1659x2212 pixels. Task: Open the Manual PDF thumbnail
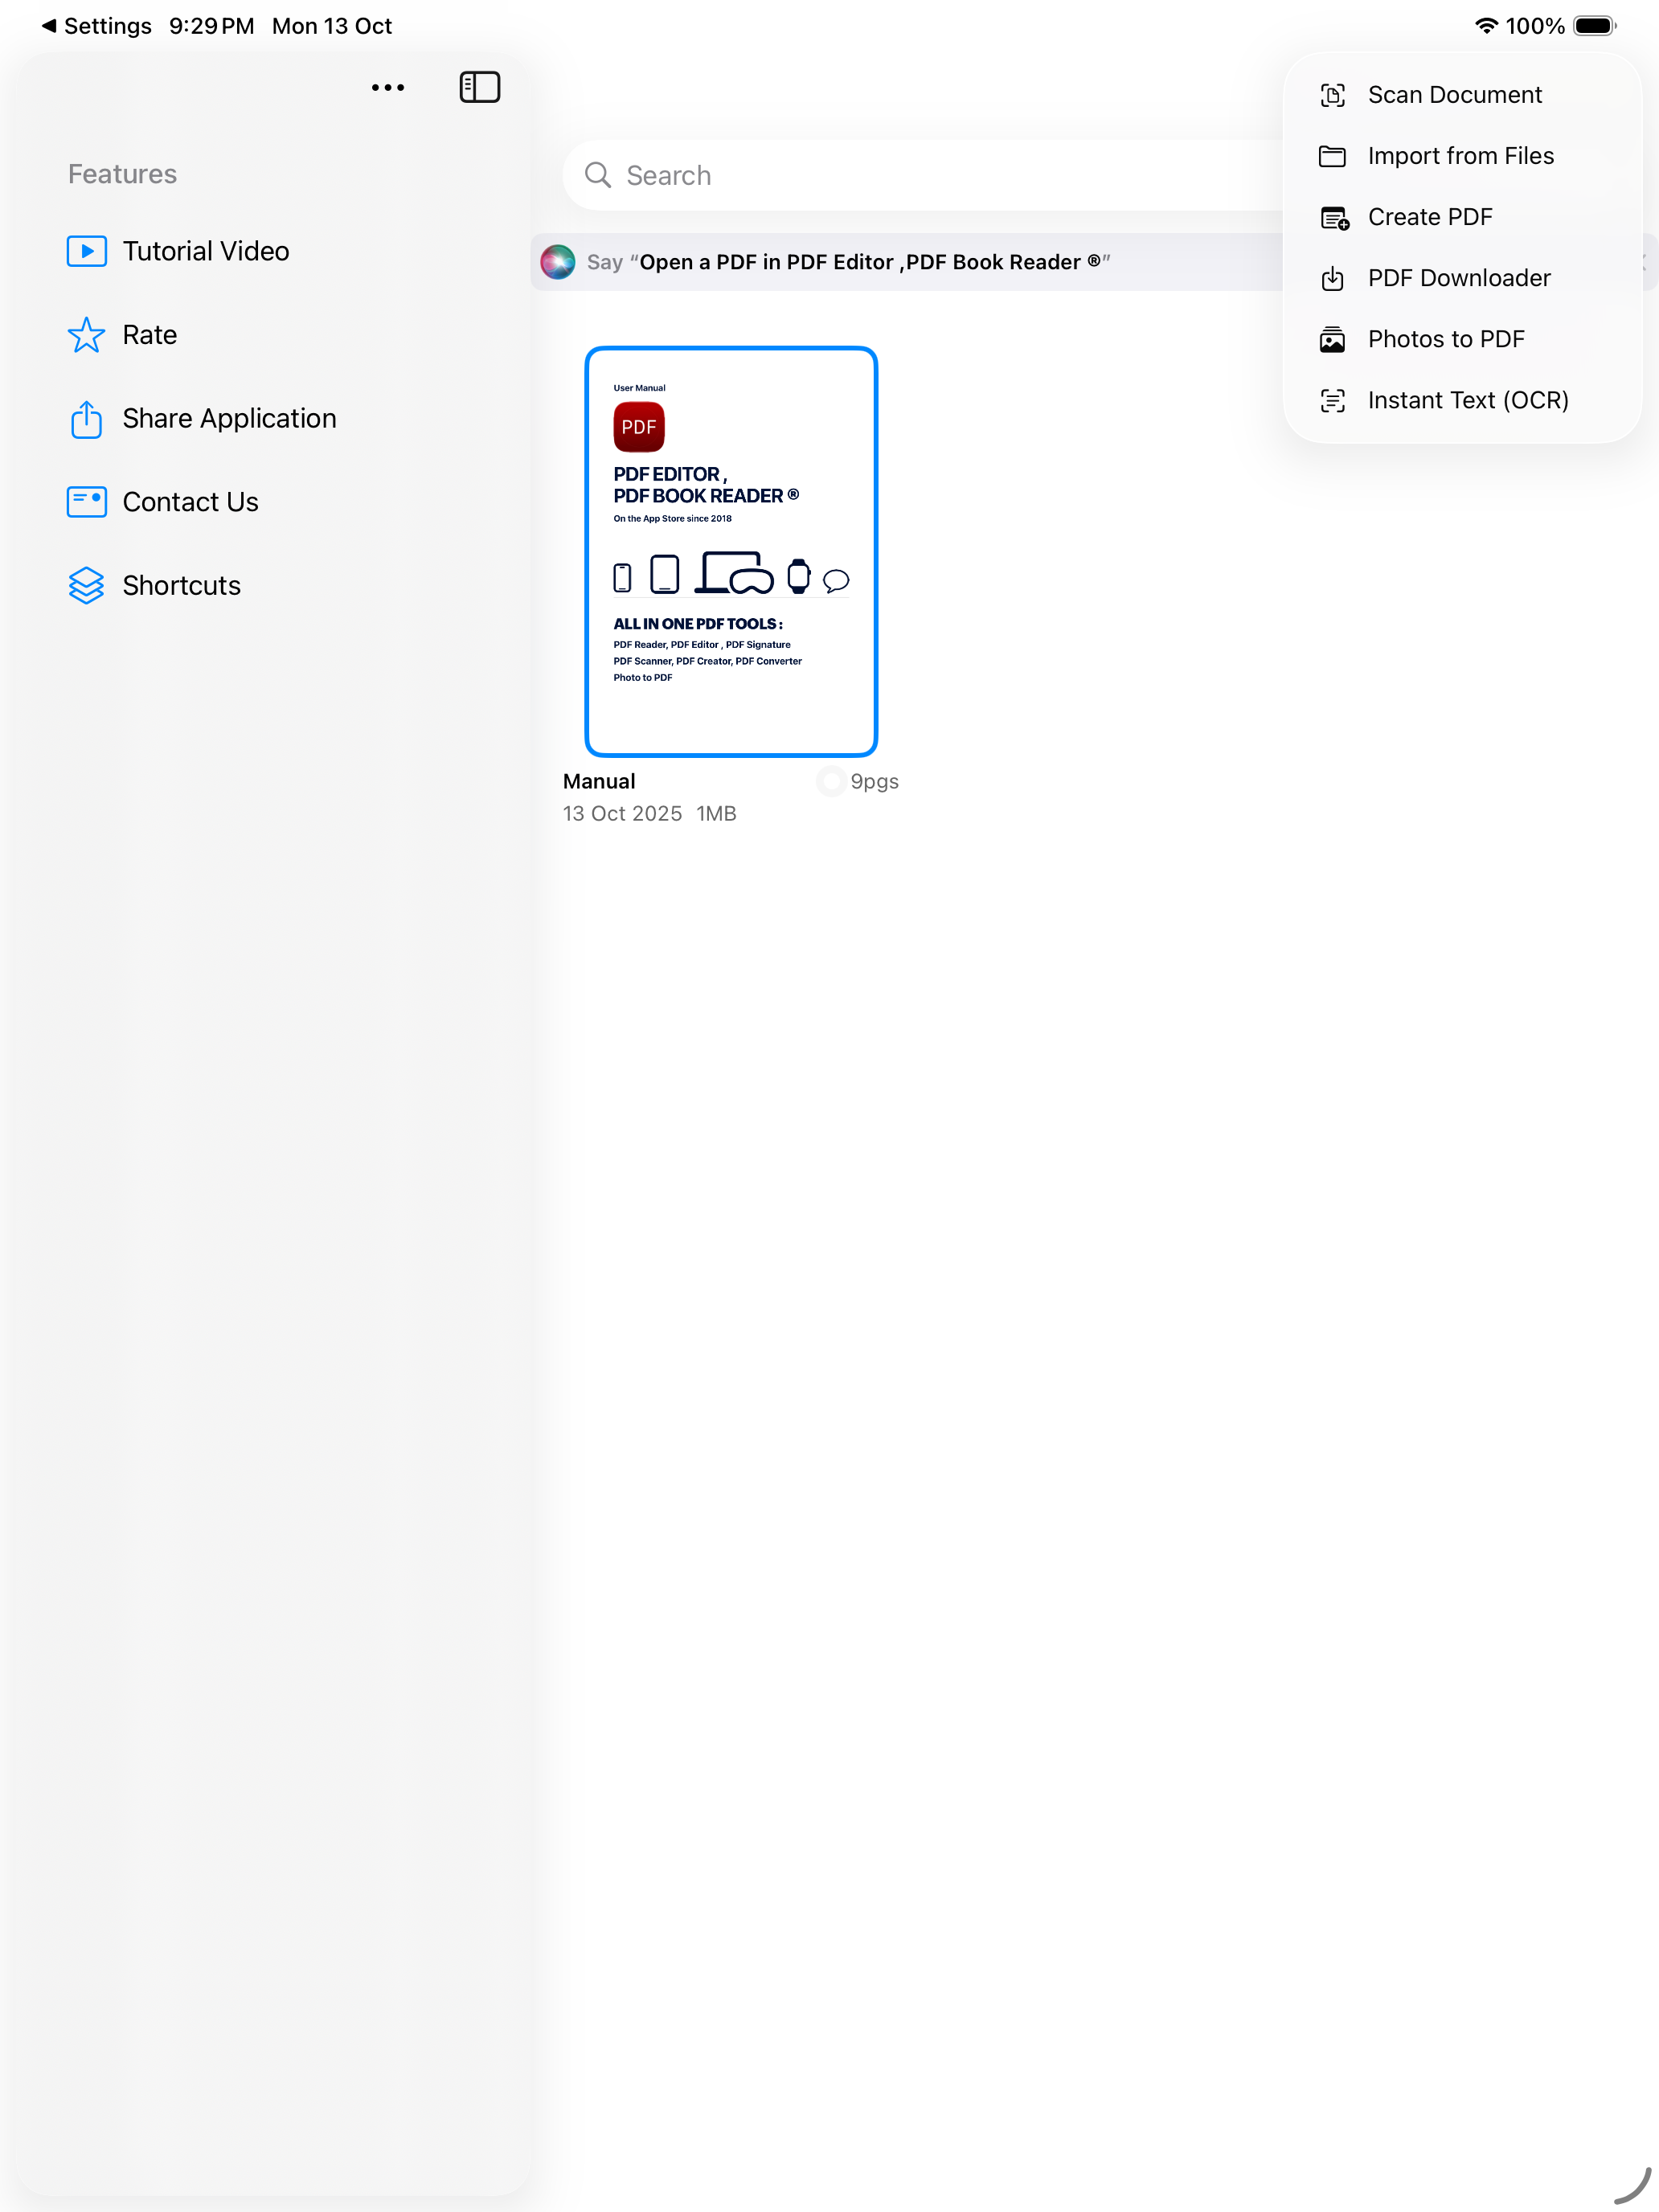731,551
